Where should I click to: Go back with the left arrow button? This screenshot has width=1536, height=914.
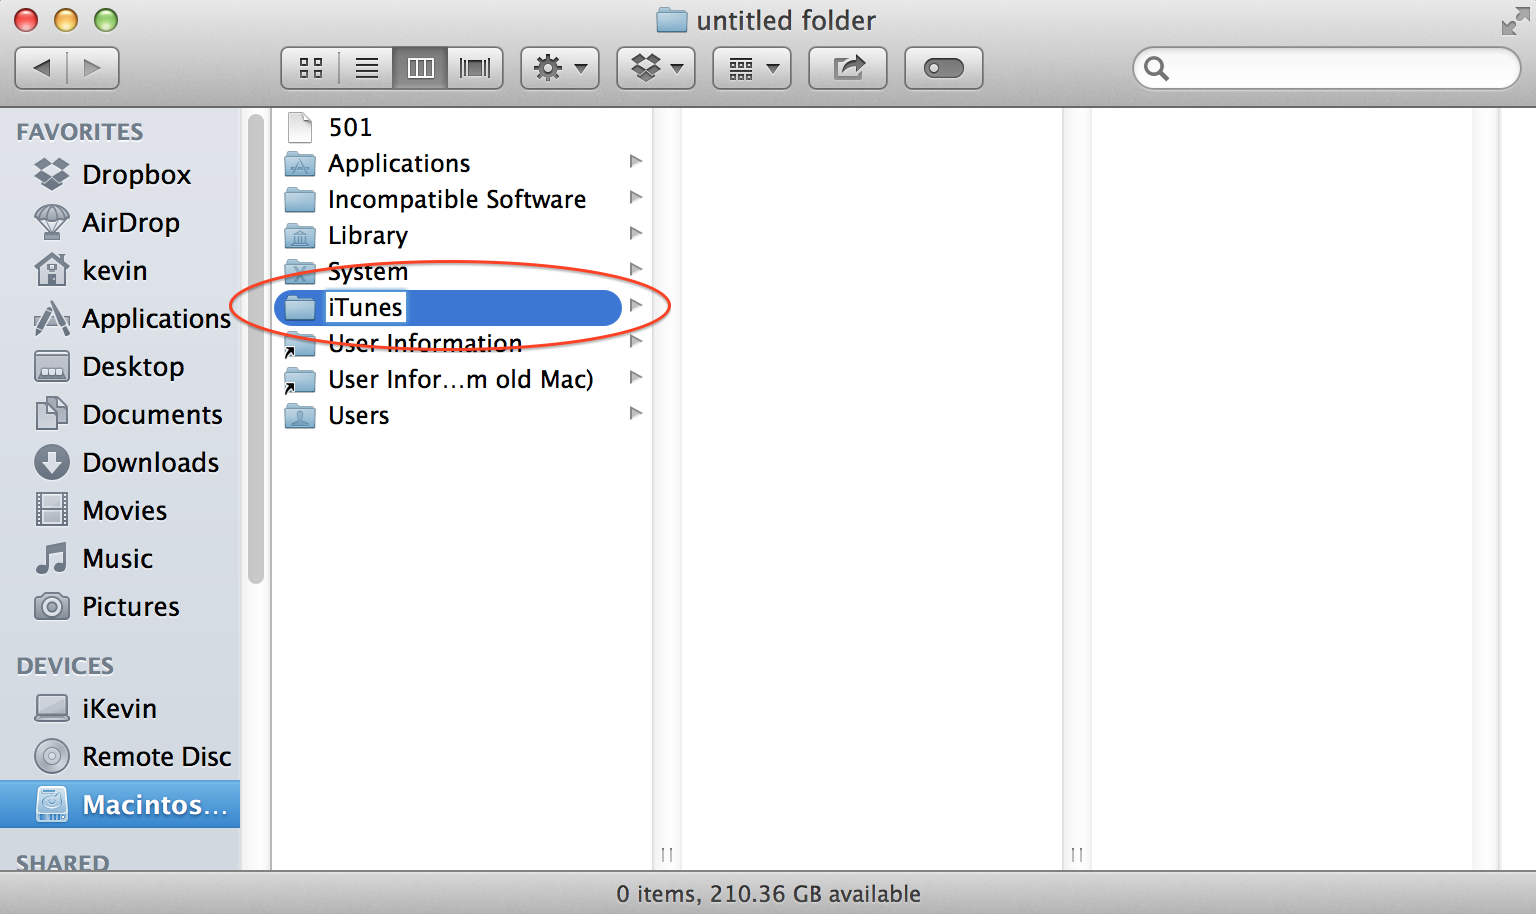pyautogui.click(x=42, y=68)
